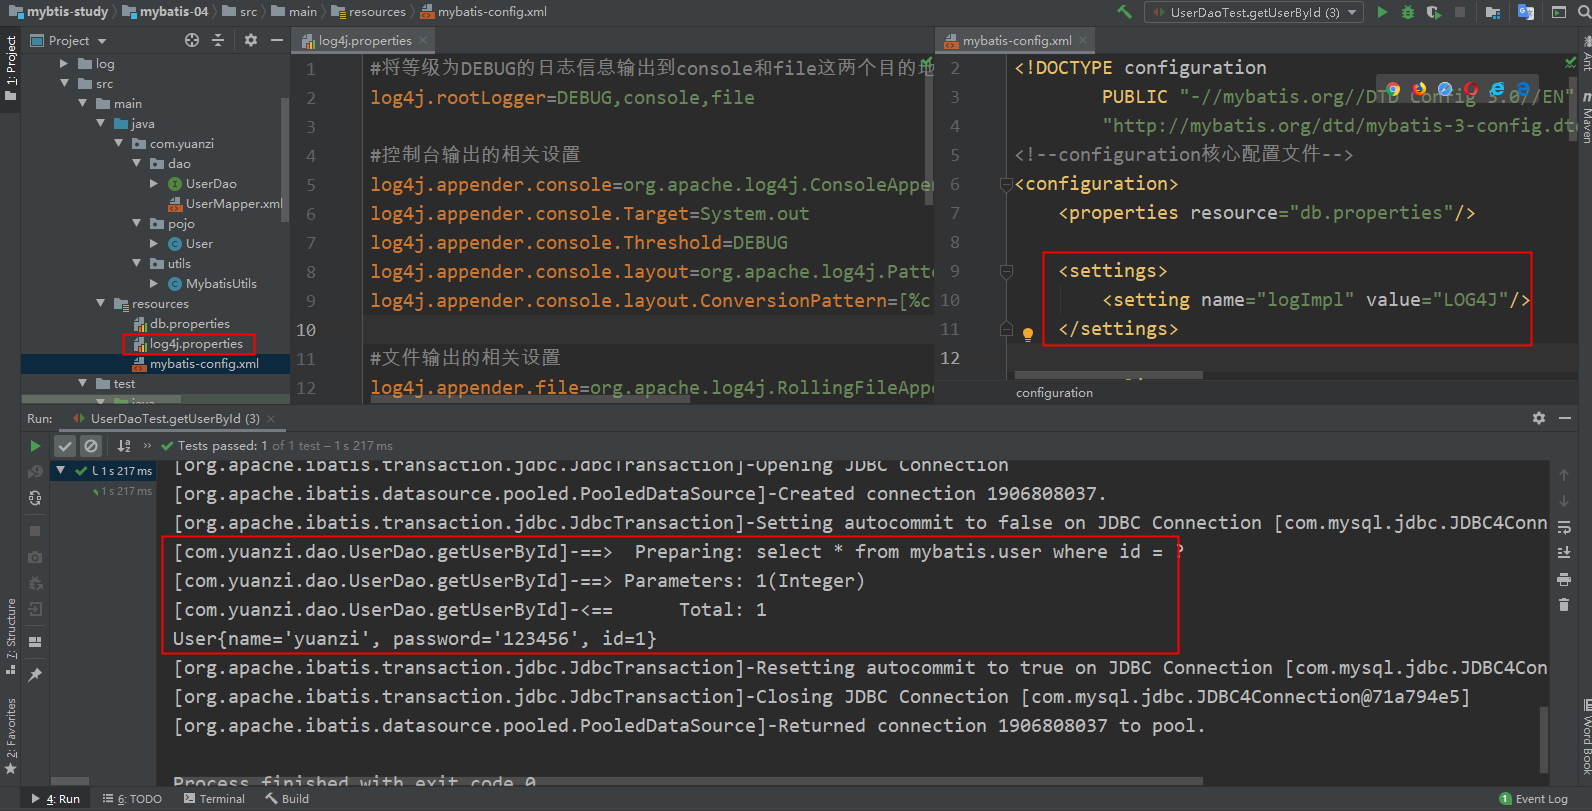Open Run panel gear settings

click(1539, 418)
